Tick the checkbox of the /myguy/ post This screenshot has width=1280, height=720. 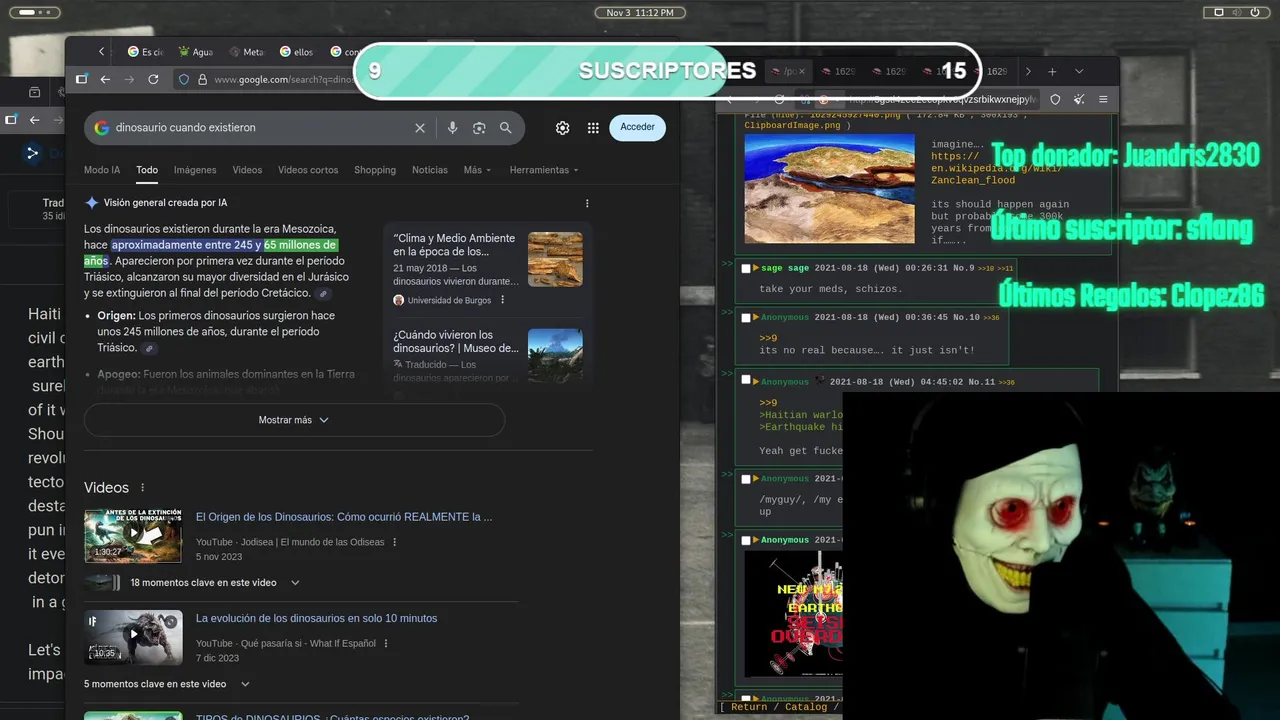point(746,479)
